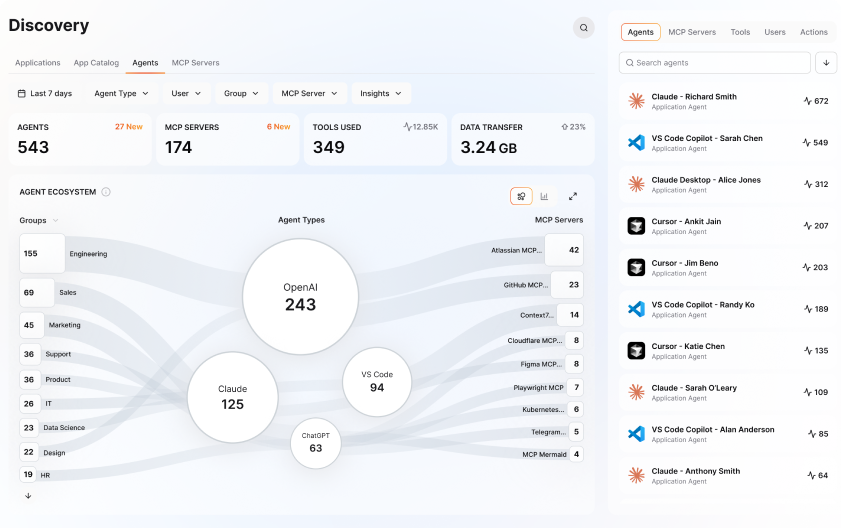Viewport: 841px width, 528px height.
Task: Expand the Agent Ecosystem panel to fullscreen
Action: tap(573, 196)
